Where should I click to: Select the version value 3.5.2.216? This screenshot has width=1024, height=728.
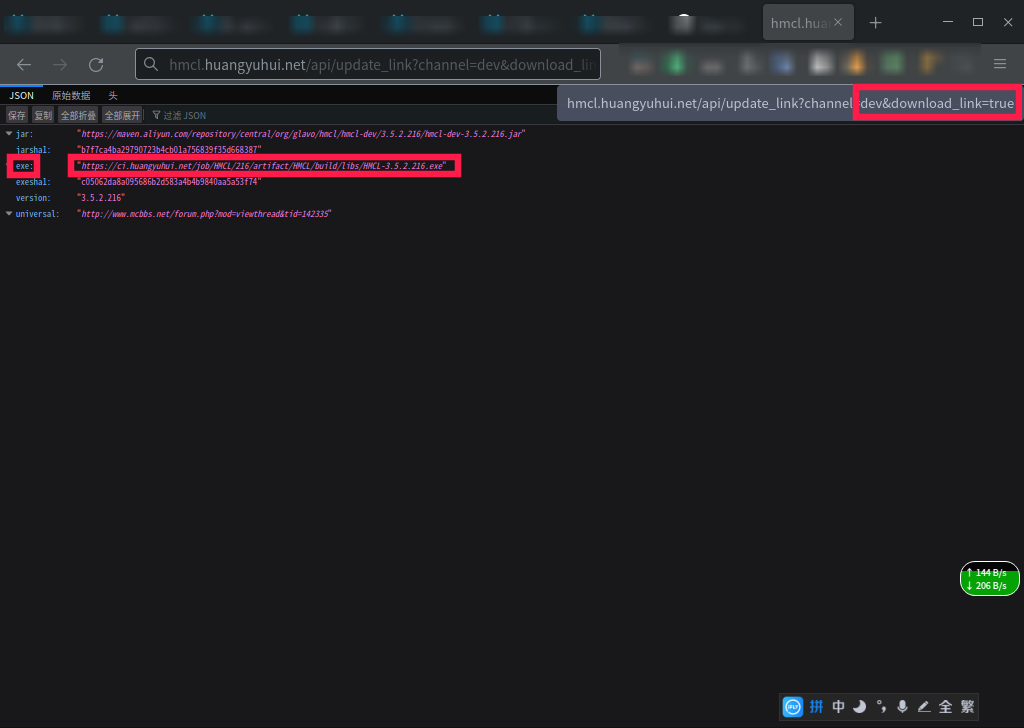click(101, 198)
